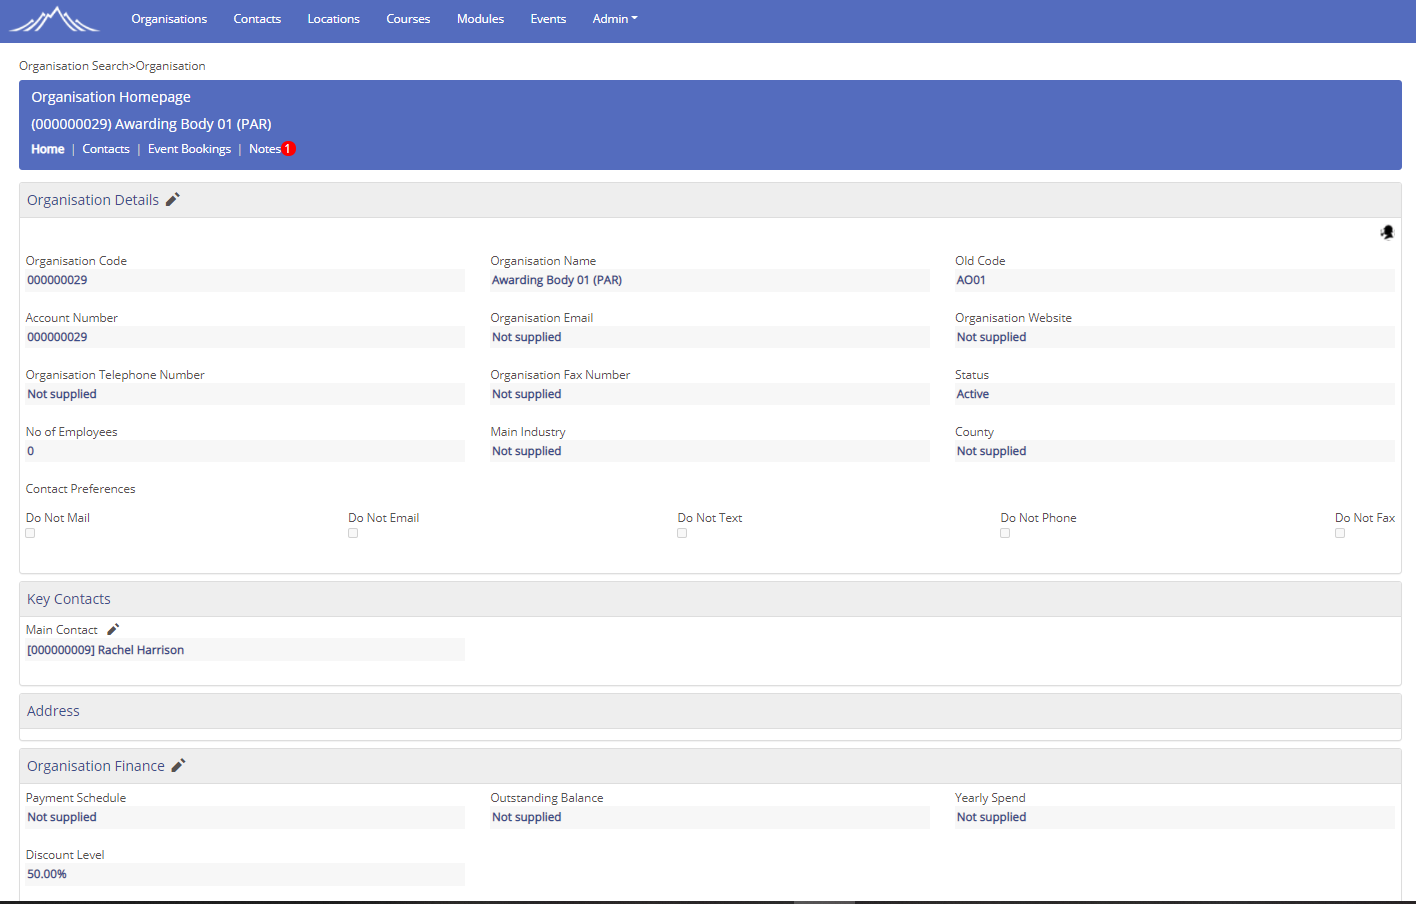Click the red notes count badge
This screenshot has height=904, width=1416.
(288, 148)
